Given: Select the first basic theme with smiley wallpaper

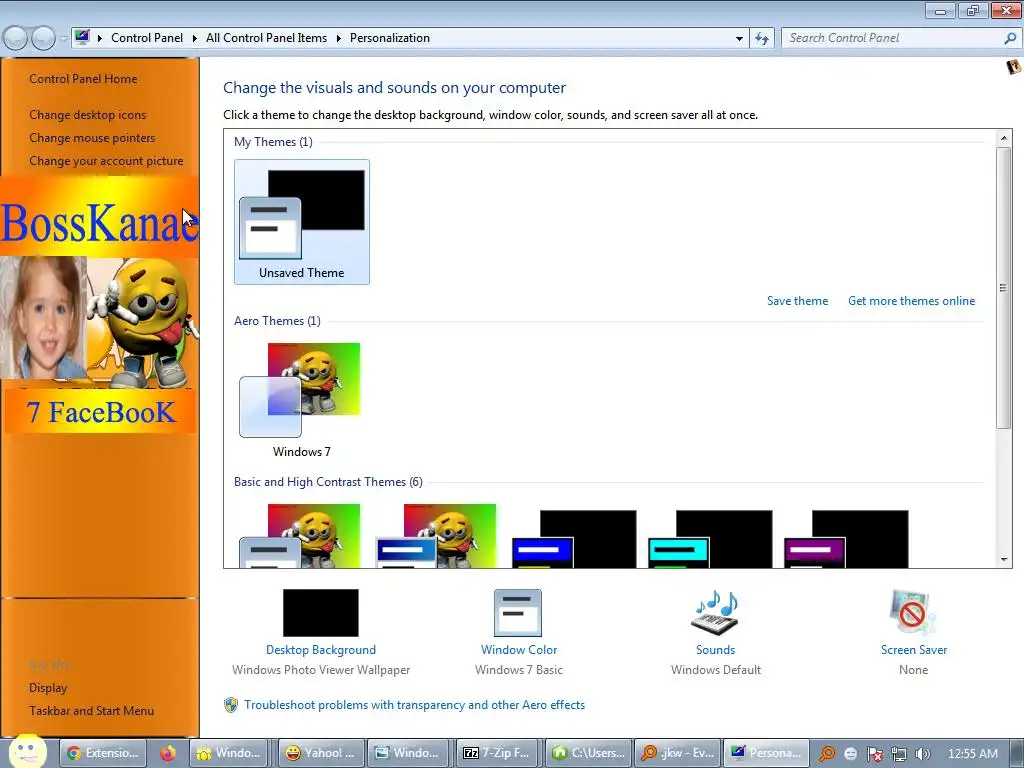Looking at the screenshot, I should click(300, 536).
